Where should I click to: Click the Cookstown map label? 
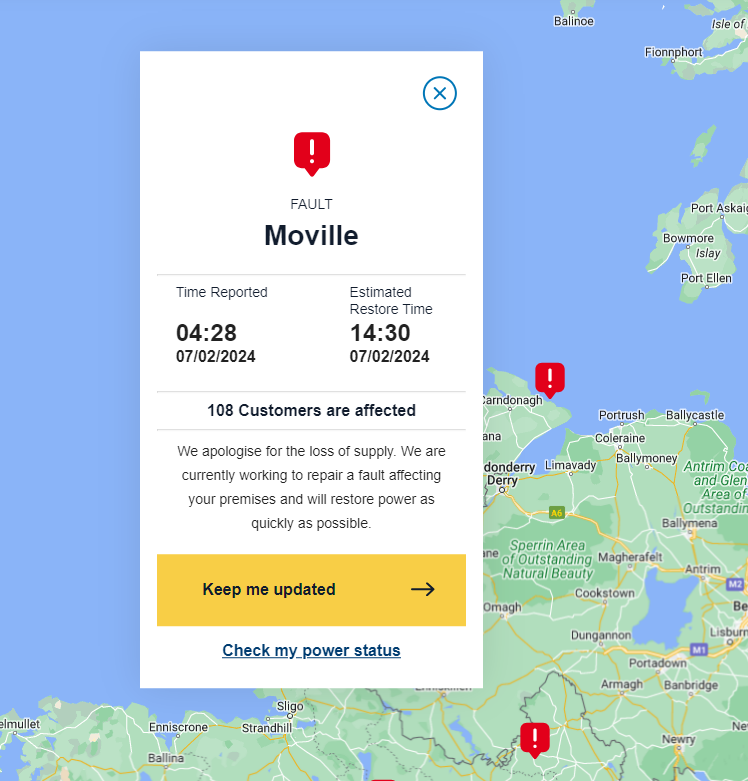[x=604, y=593]
